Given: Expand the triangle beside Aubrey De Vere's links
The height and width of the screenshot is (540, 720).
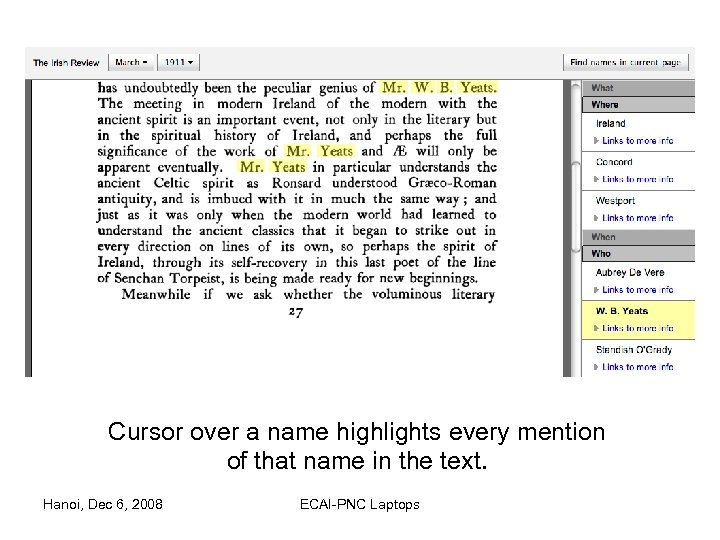Looking at the screenshot, I should click(596, 290).
